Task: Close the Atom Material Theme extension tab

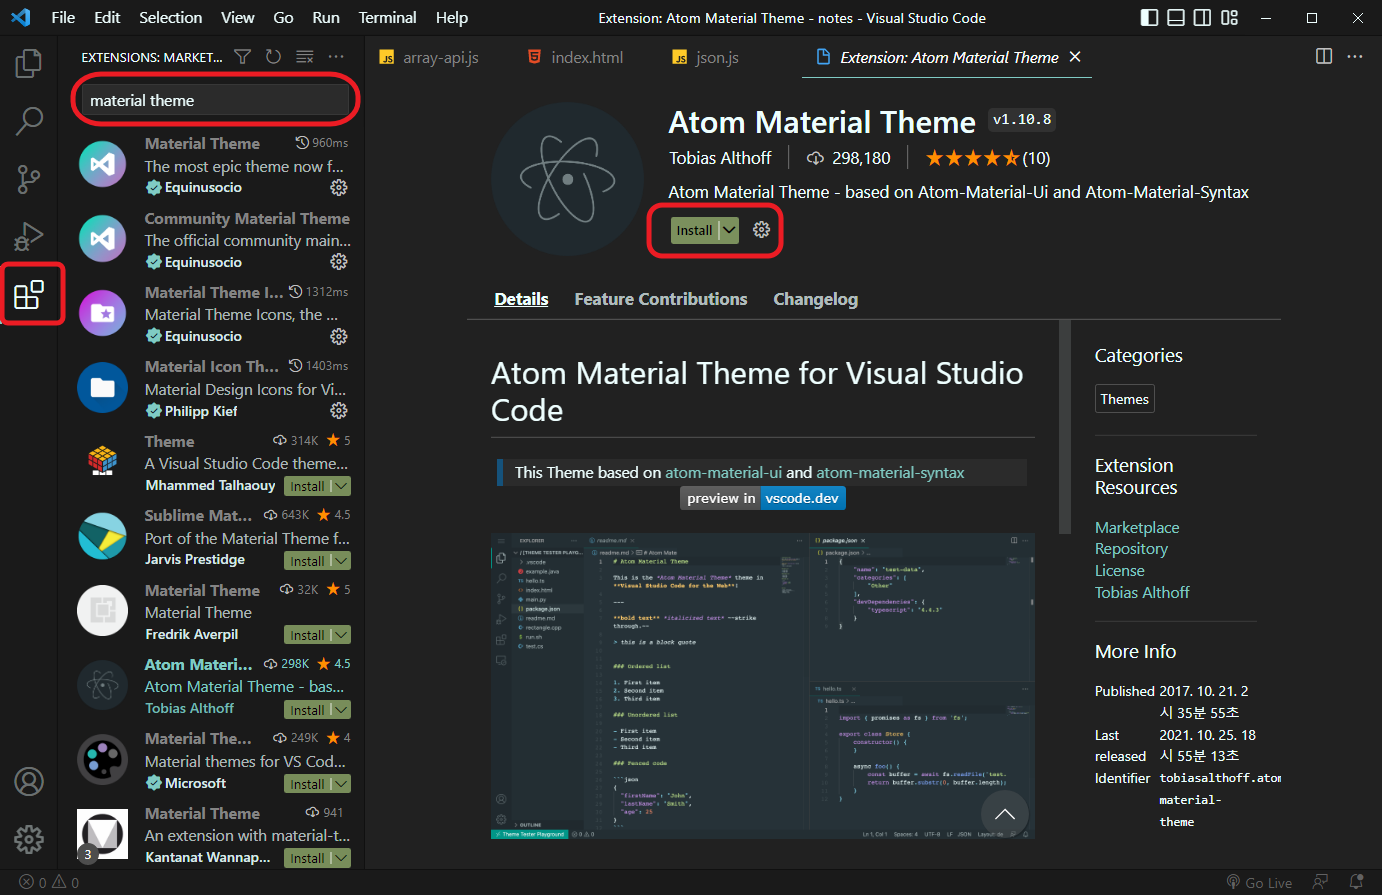Action: click(x=1075, y=57)
